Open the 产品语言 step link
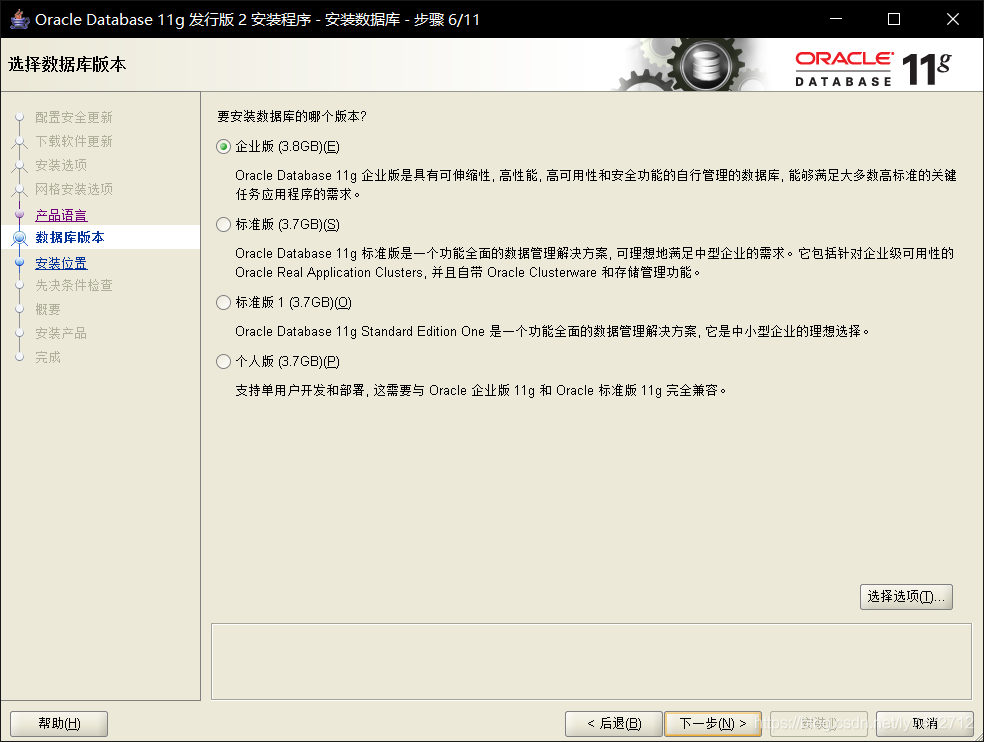 (61, 215)
